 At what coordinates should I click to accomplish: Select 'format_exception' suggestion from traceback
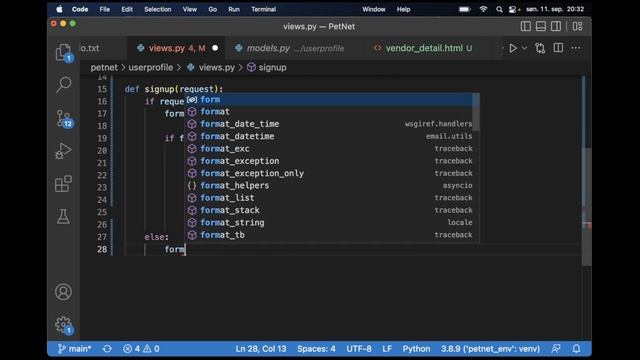(x=329, y=161)
